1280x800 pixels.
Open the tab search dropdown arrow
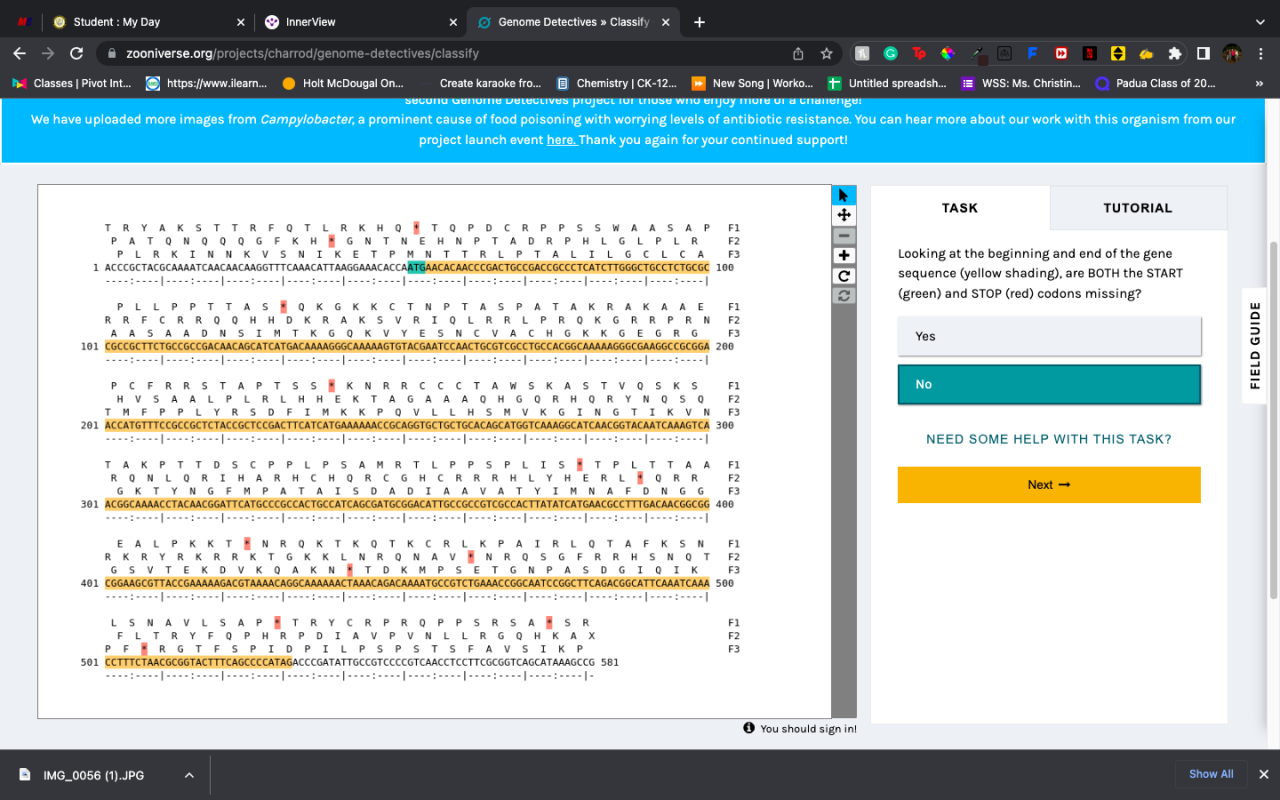(1259, 22)
